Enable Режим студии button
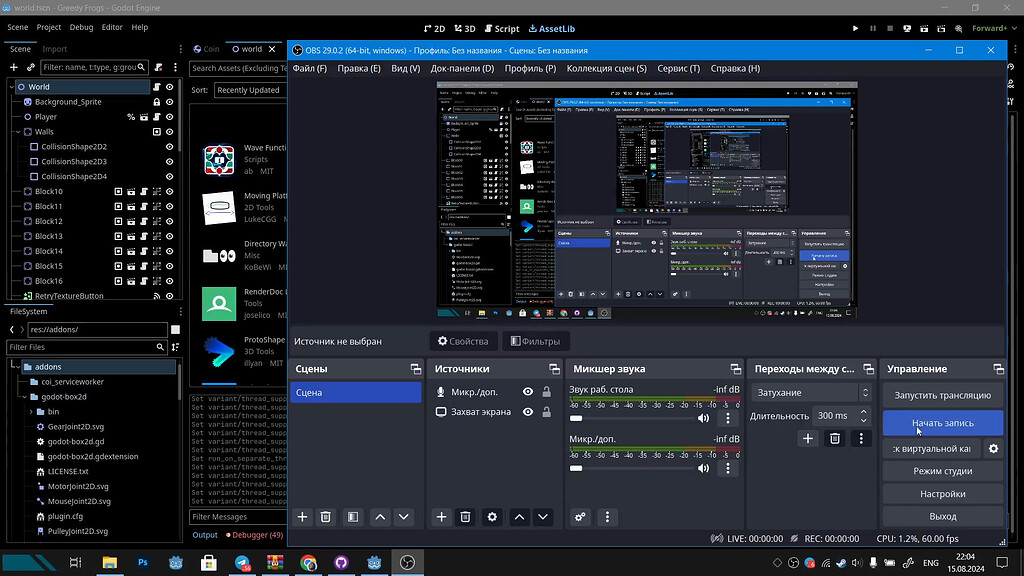Viewport: 1024px width, 576px height. click(942, 471)
